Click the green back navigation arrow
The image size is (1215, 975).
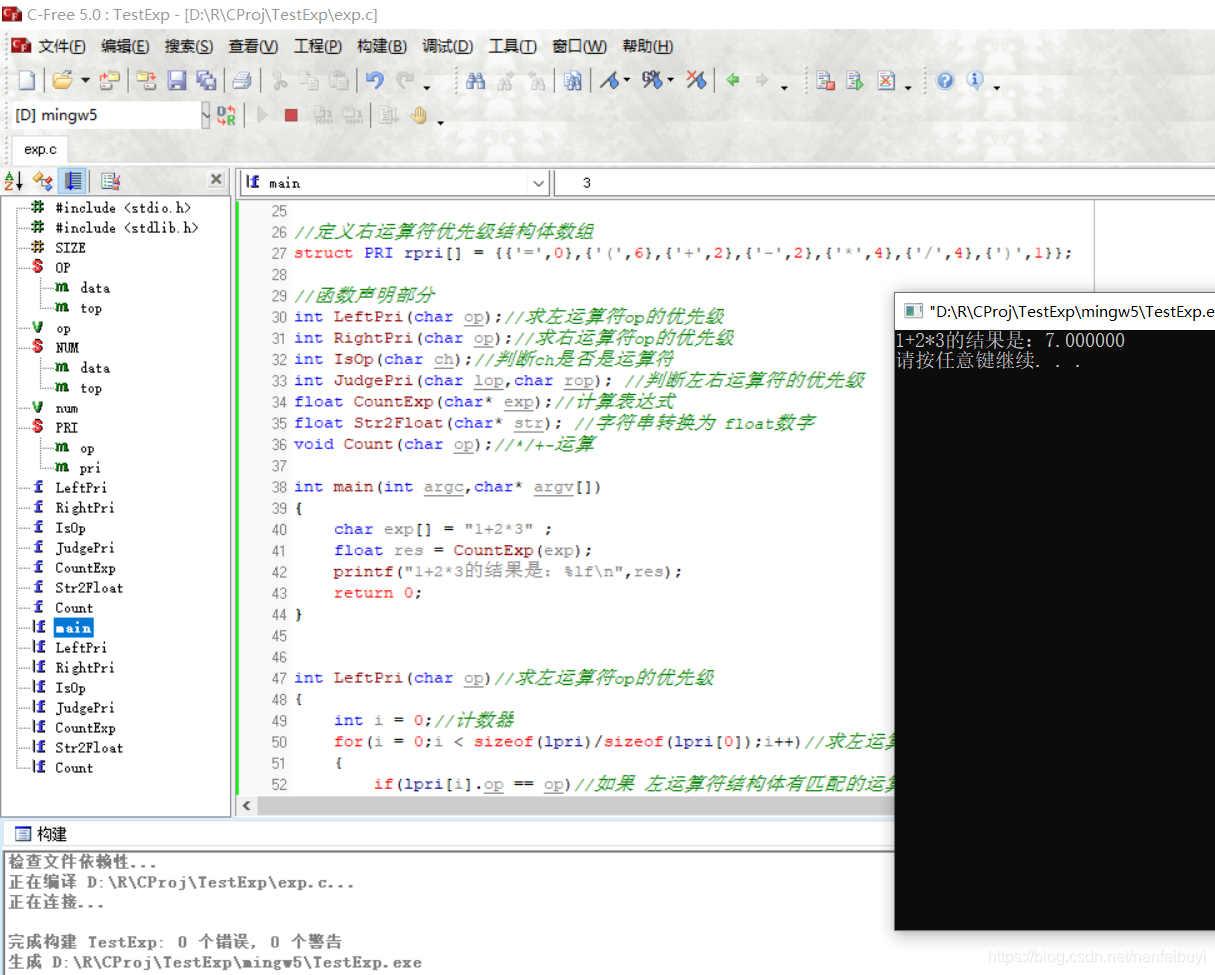[x=733, y=81]
